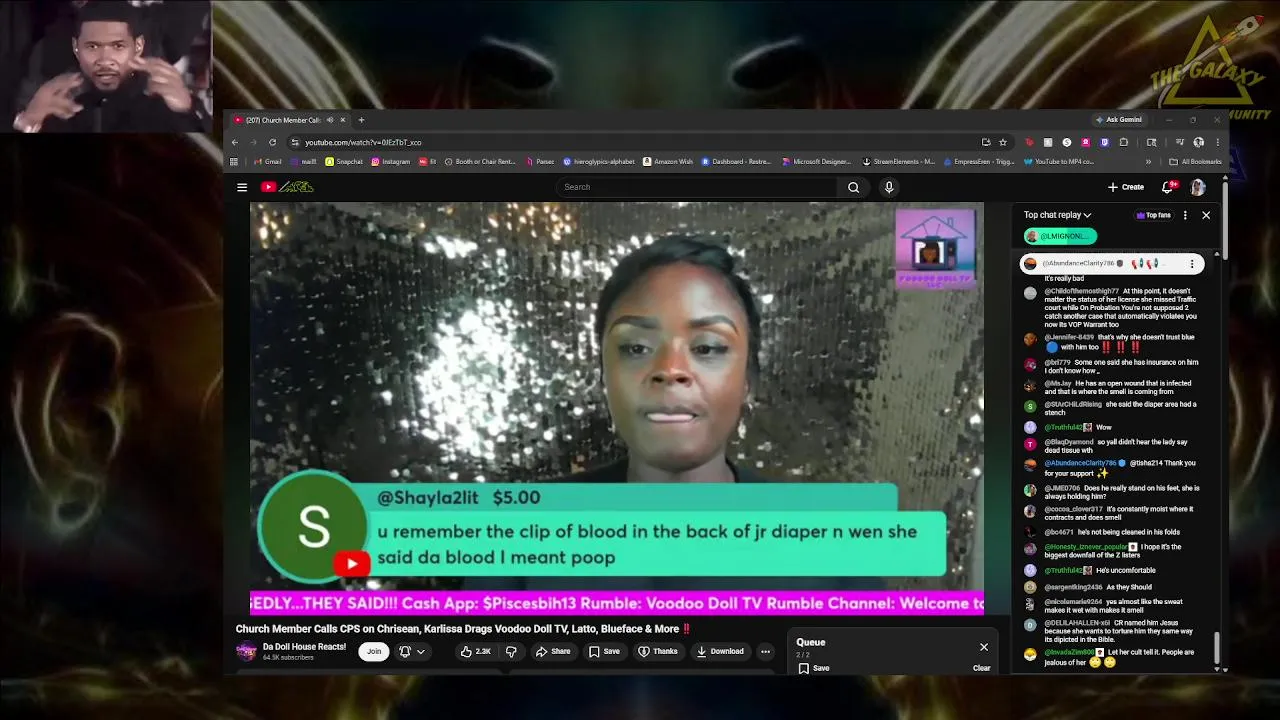The image size is (1280, 720).
Task: Open the pinned AbundanceClarity786 message menu
Action: 1192,264
